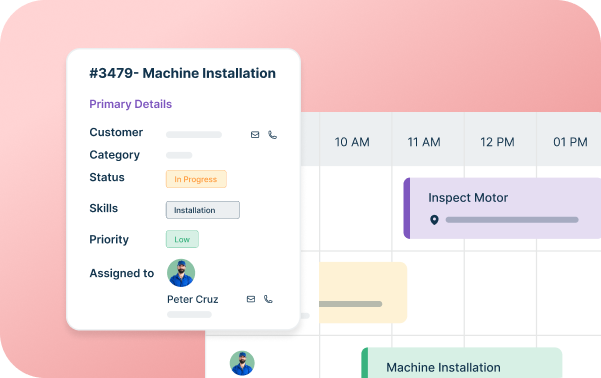Click the 'Category' field label
Viewport: 601px width, 378px height.
click(x=115, y=155)
